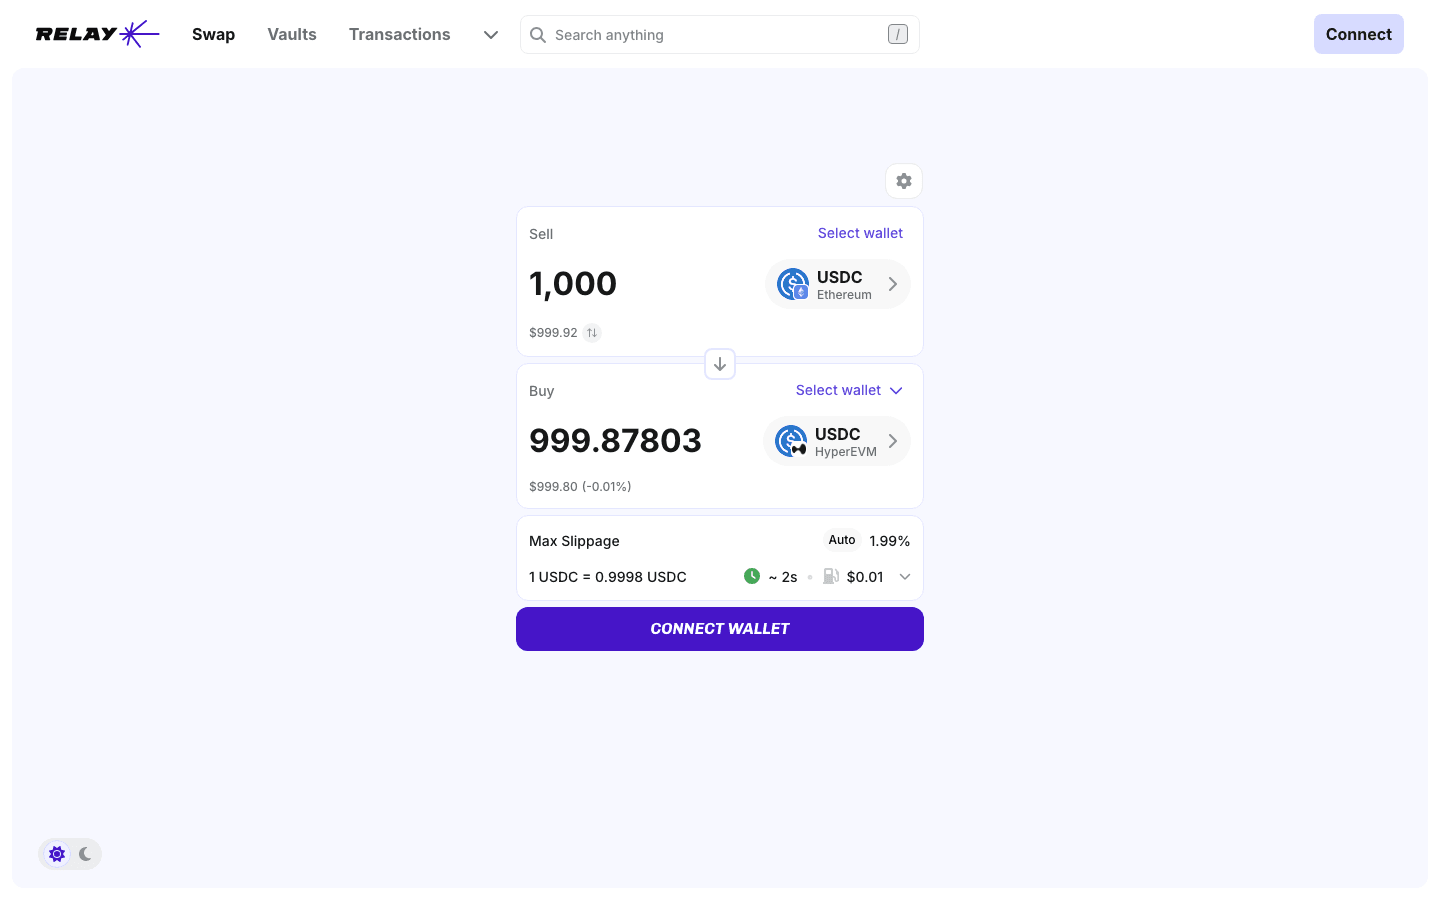This screenshot has height=900, width=1440.
Task: Open the sell token selector USDC Ethereum
Action: point(838,284)
